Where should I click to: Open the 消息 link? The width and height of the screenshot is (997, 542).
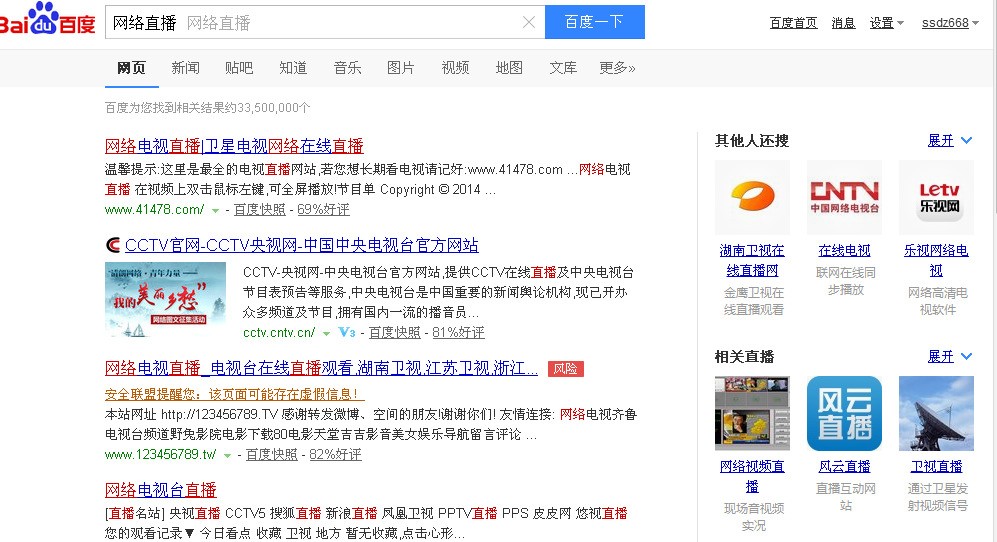pyautogui.click(x=843, y=23)
